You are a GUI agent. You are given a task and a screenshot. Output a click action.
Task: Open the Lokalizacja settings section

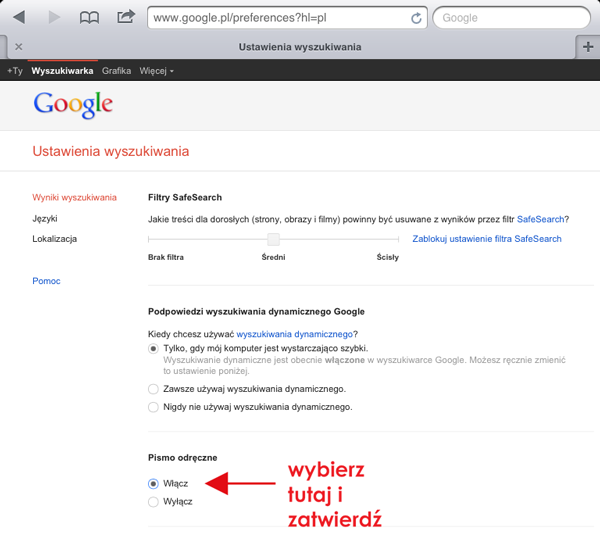click(x=54, y=239)
